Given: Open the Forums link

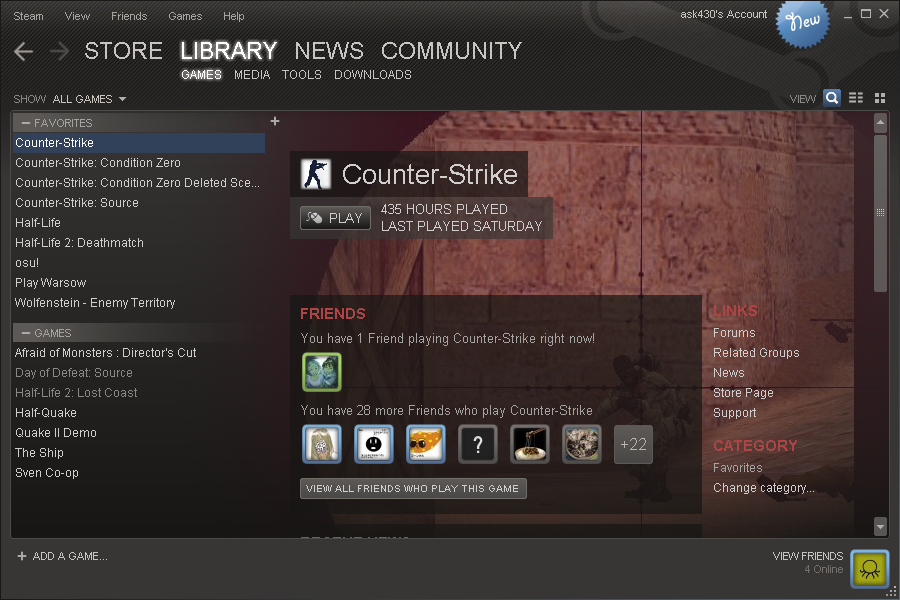Looking at the screenshot, I should click(x=734, y=333).
